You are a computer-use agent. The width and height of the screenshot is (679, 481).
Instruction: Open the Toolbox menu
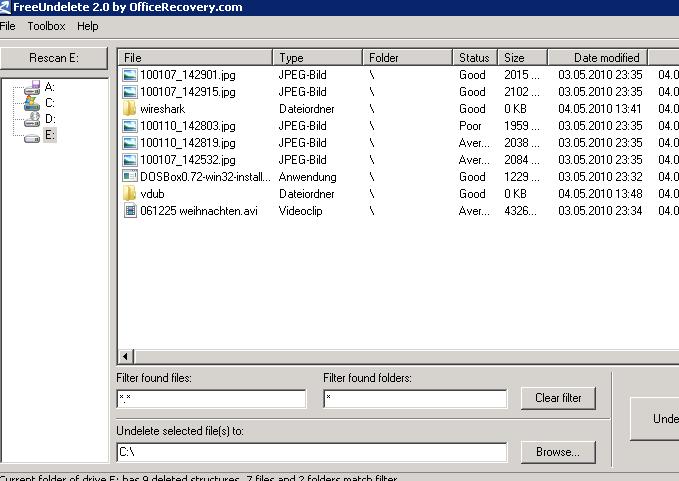pos(46,26)
